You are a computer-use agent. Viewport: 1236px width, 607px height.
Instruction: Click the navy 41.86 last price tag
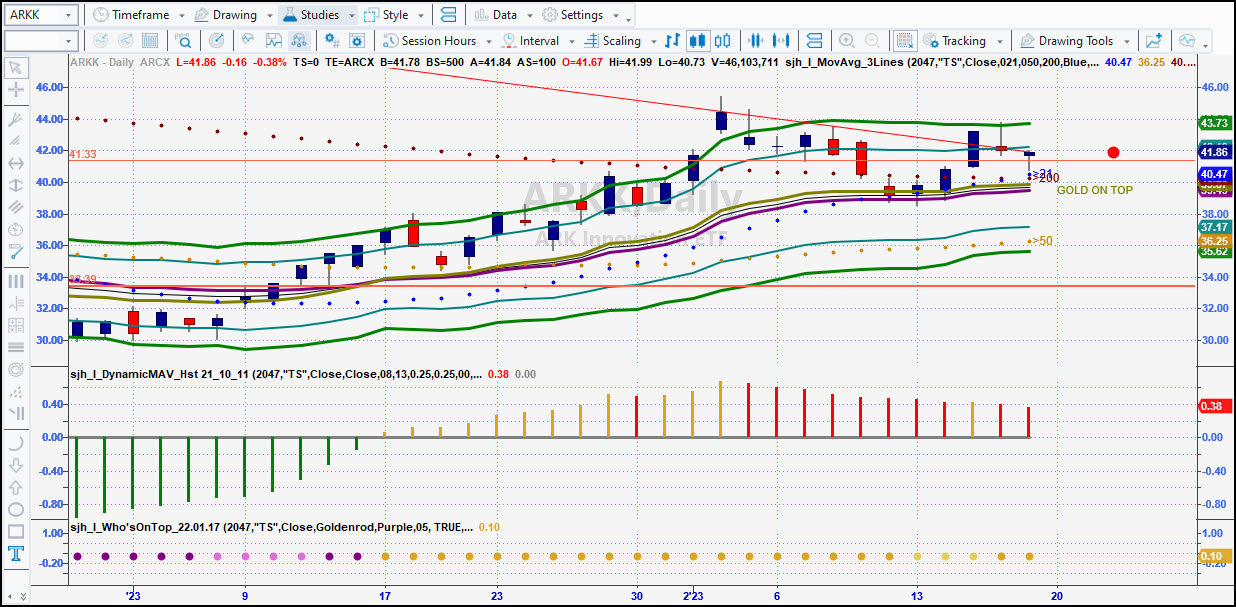click(1213, 152)
